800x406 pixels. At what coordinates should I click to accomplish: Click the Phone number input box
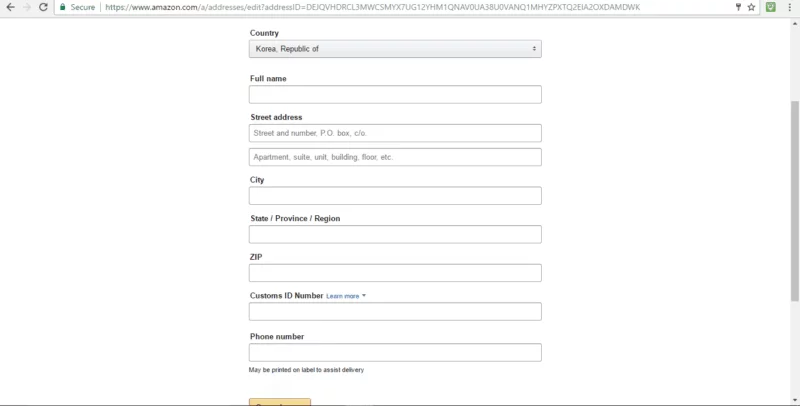tap(395, 352)
